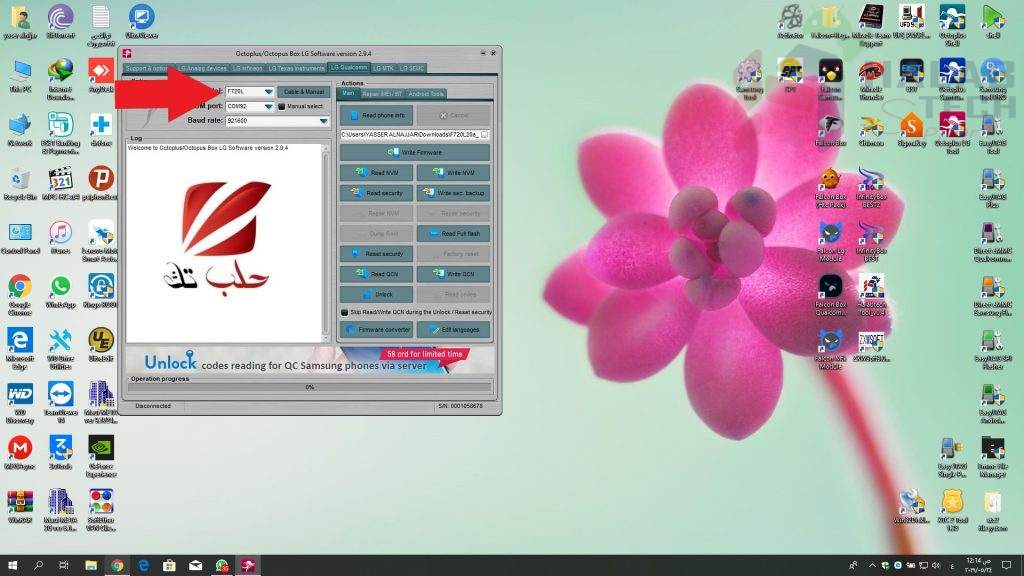
Task: Switch to Support & options tab
Action: click(x=147, y=68)
